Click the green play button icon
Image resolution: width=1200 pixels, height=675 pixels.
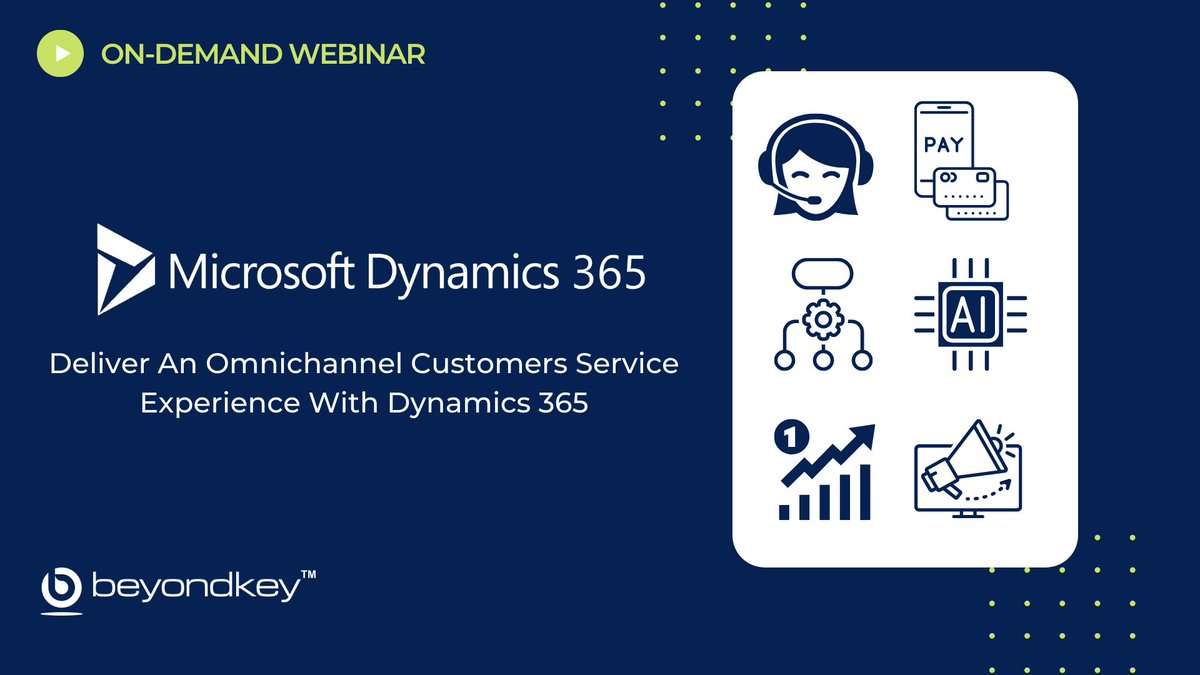(x=60, y=54)
